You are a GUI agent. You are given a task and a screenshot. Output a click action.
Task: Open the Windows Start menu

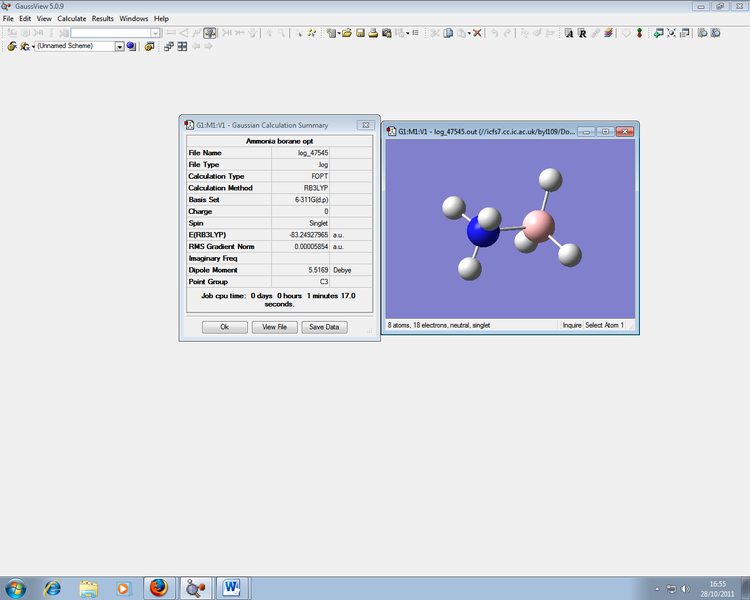15,588
